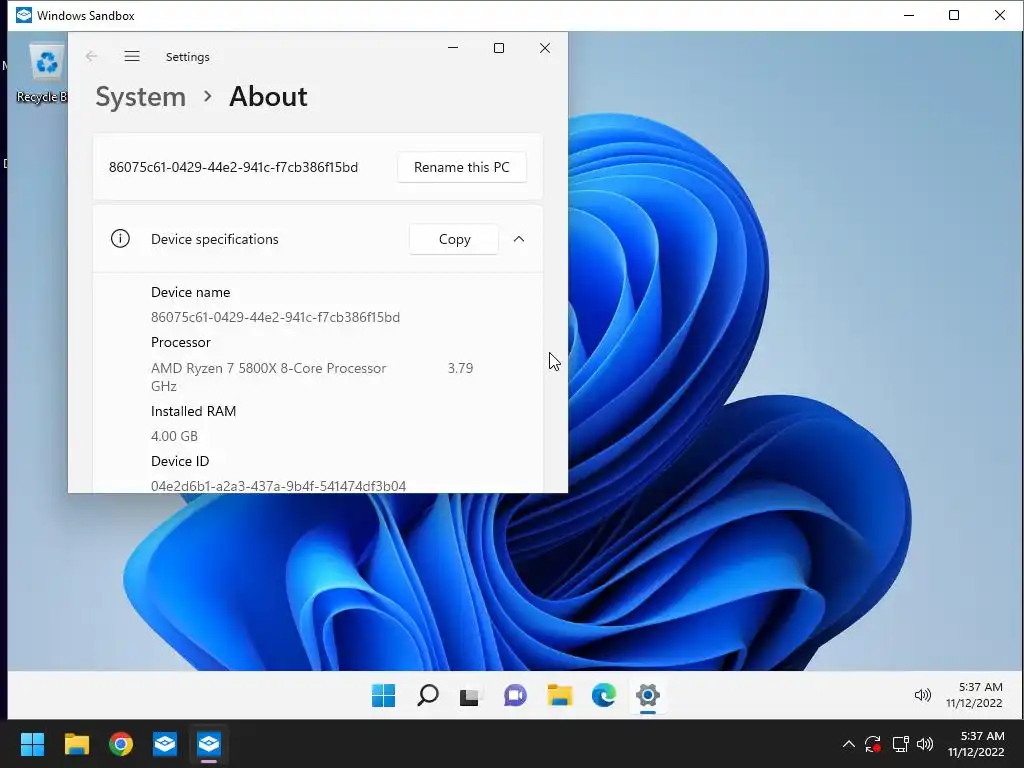Launch Google Chrome from host taskbar

click(x=121, y=744)
